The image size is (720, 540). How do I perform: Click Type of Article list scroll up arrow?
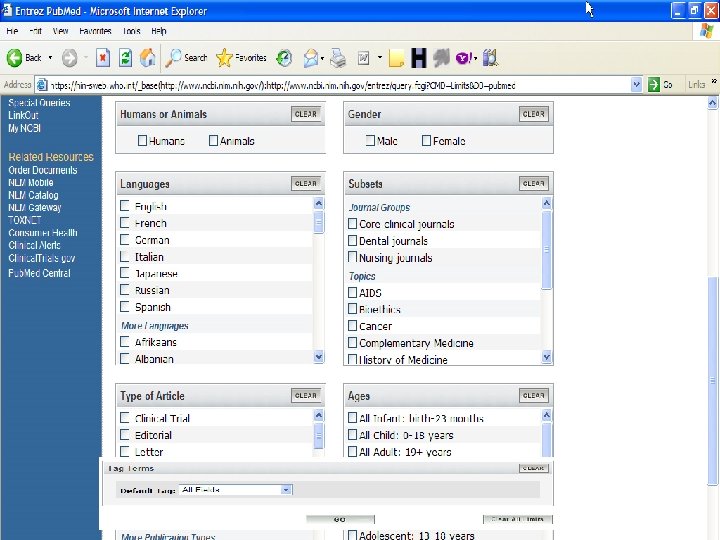[x=319, y=415]
